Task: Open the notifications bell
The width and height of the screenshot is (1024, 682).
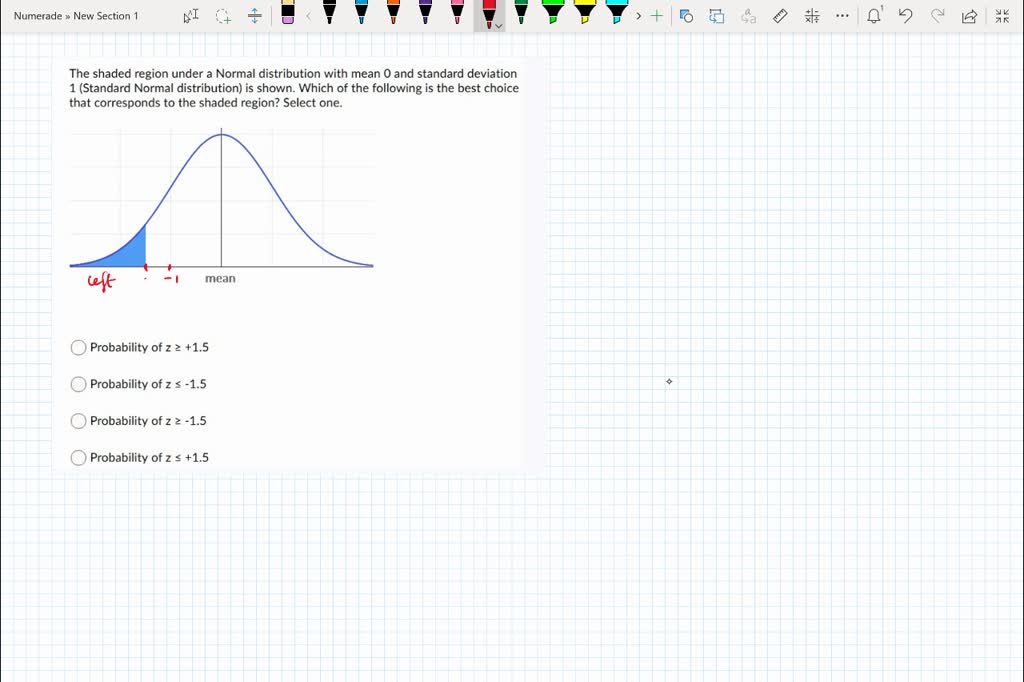Action: pyautogui.click(x=874, y=16)
